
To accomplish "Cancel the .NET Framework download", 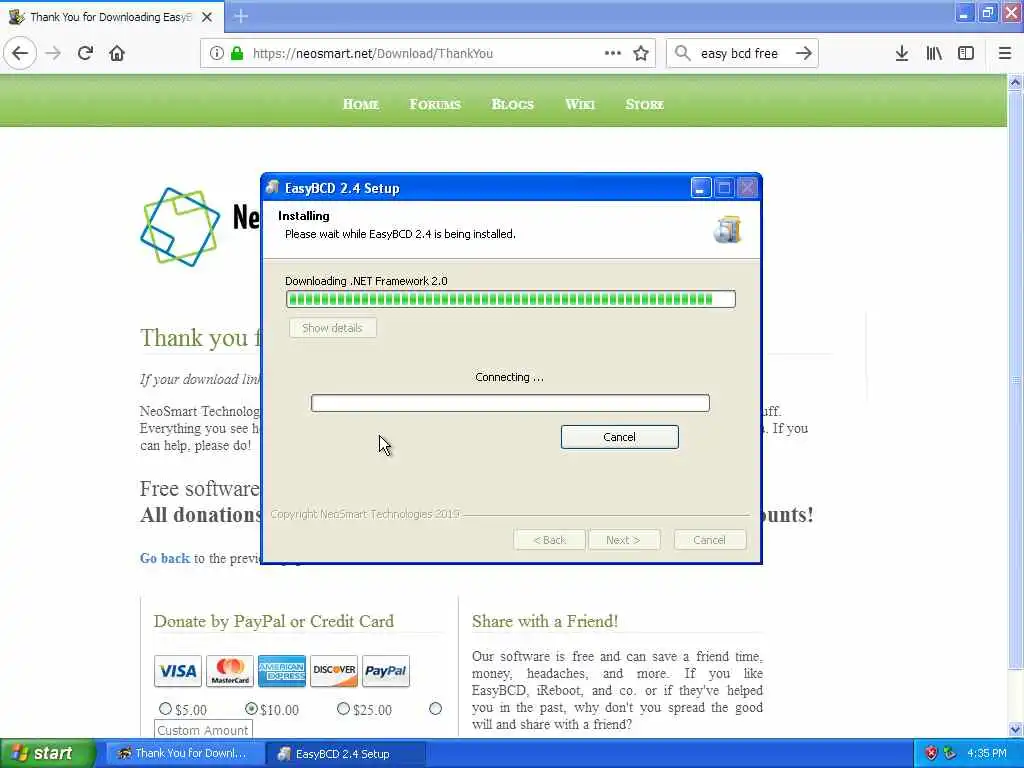I will point(619,437).
